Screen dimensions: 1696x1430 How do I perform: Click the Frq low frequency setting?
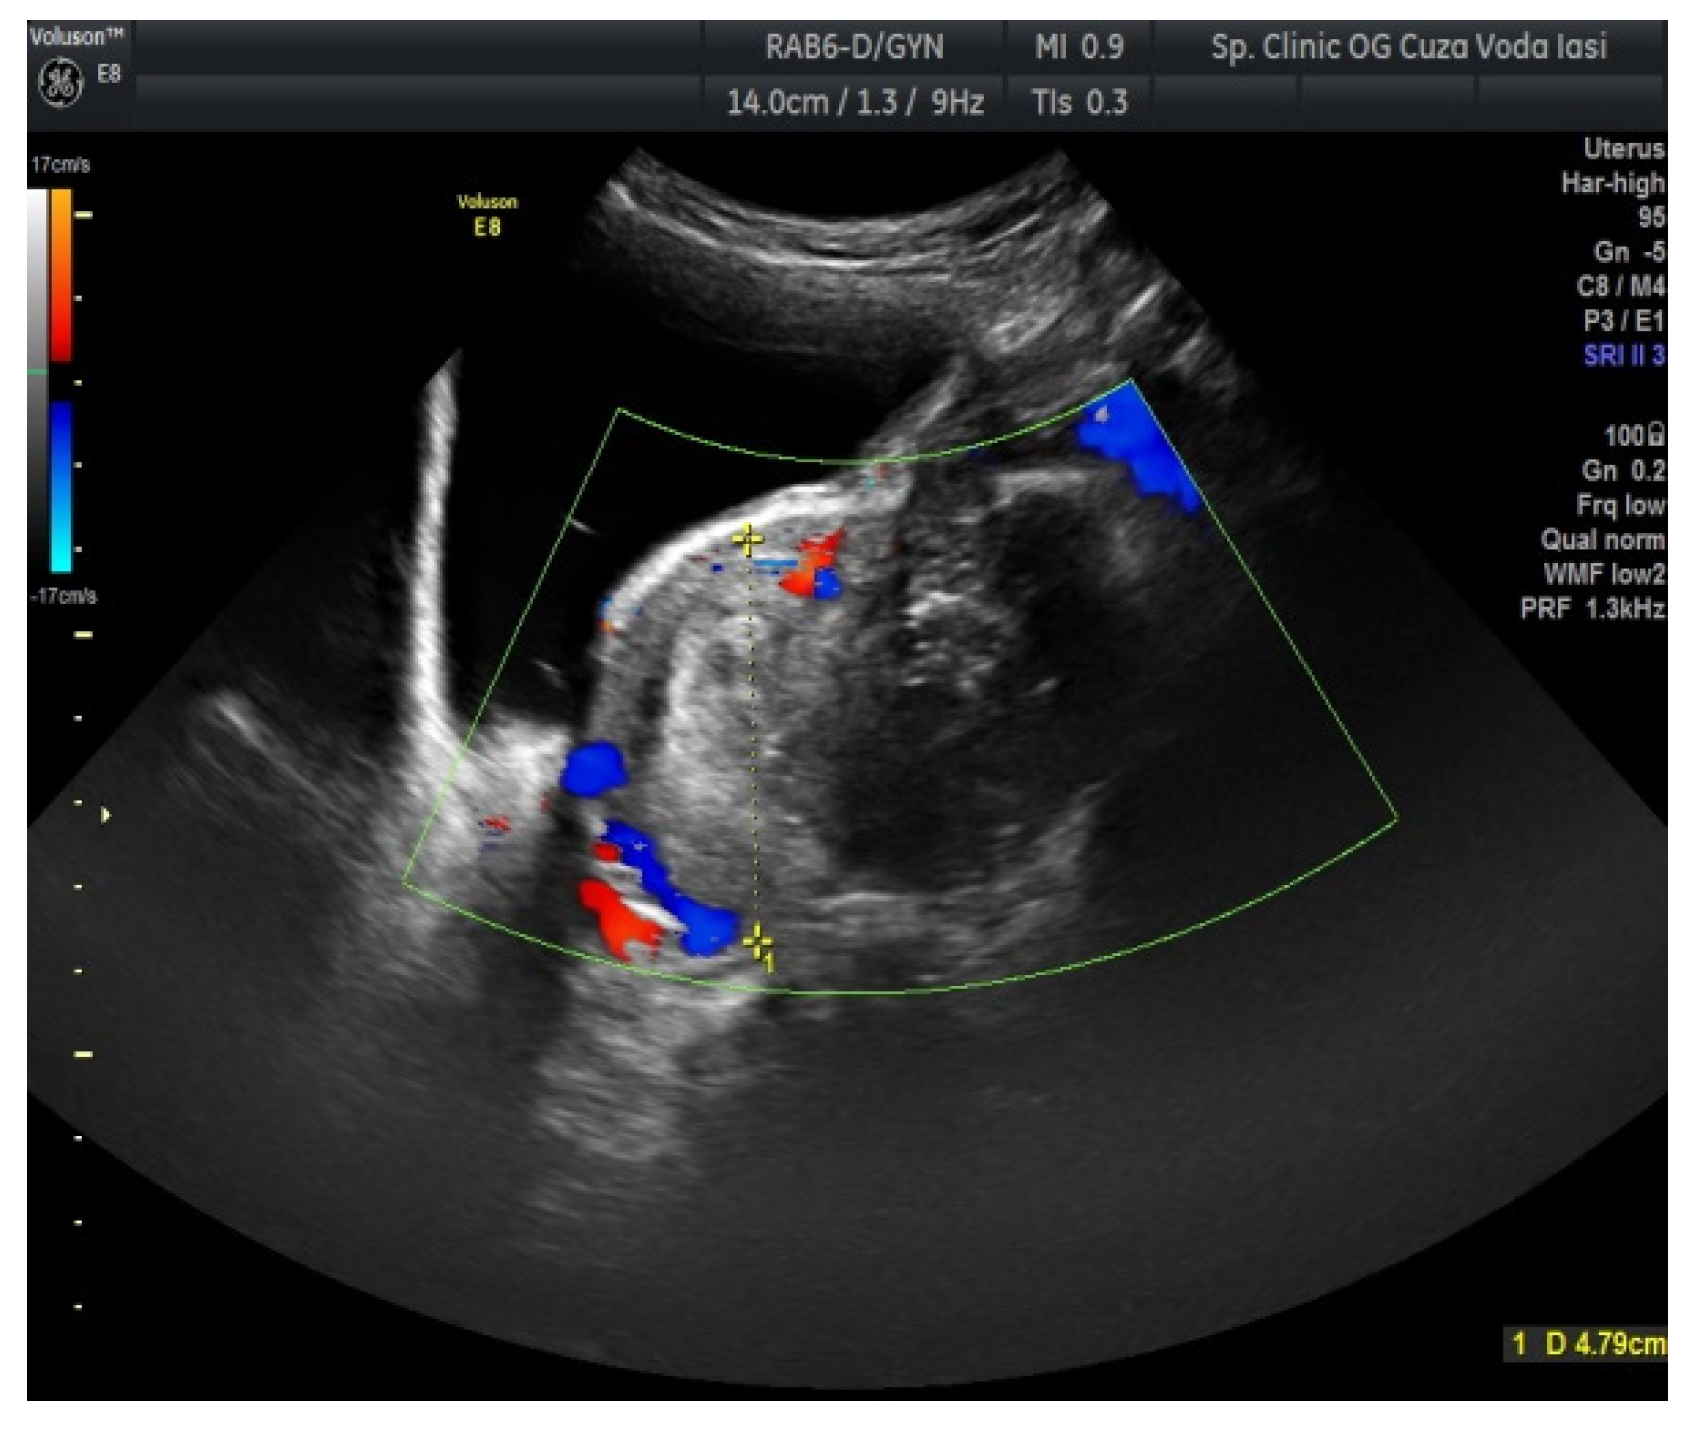pyautogui.click(x=1620, y=505)
